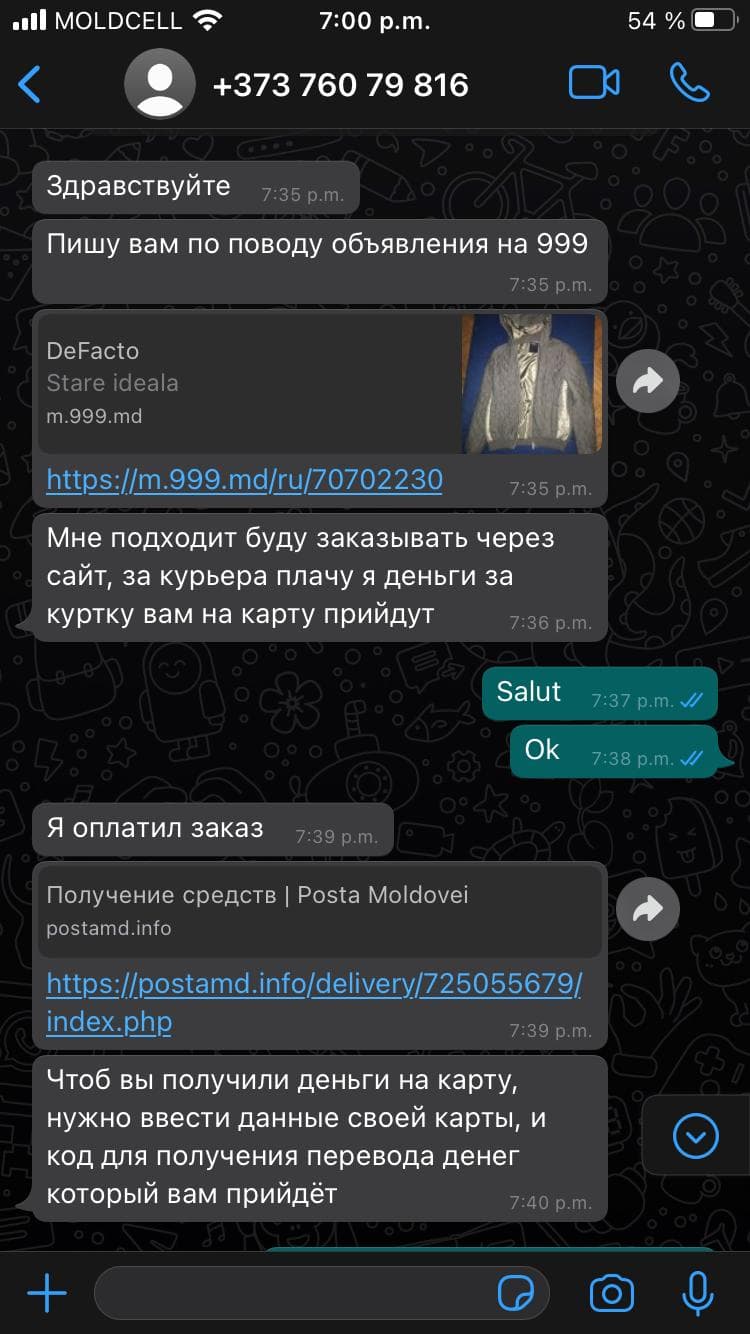This screenshot has width=750, height=1334.
Task: Open the Получение средств preview card
Action: (x=320, y=912)
